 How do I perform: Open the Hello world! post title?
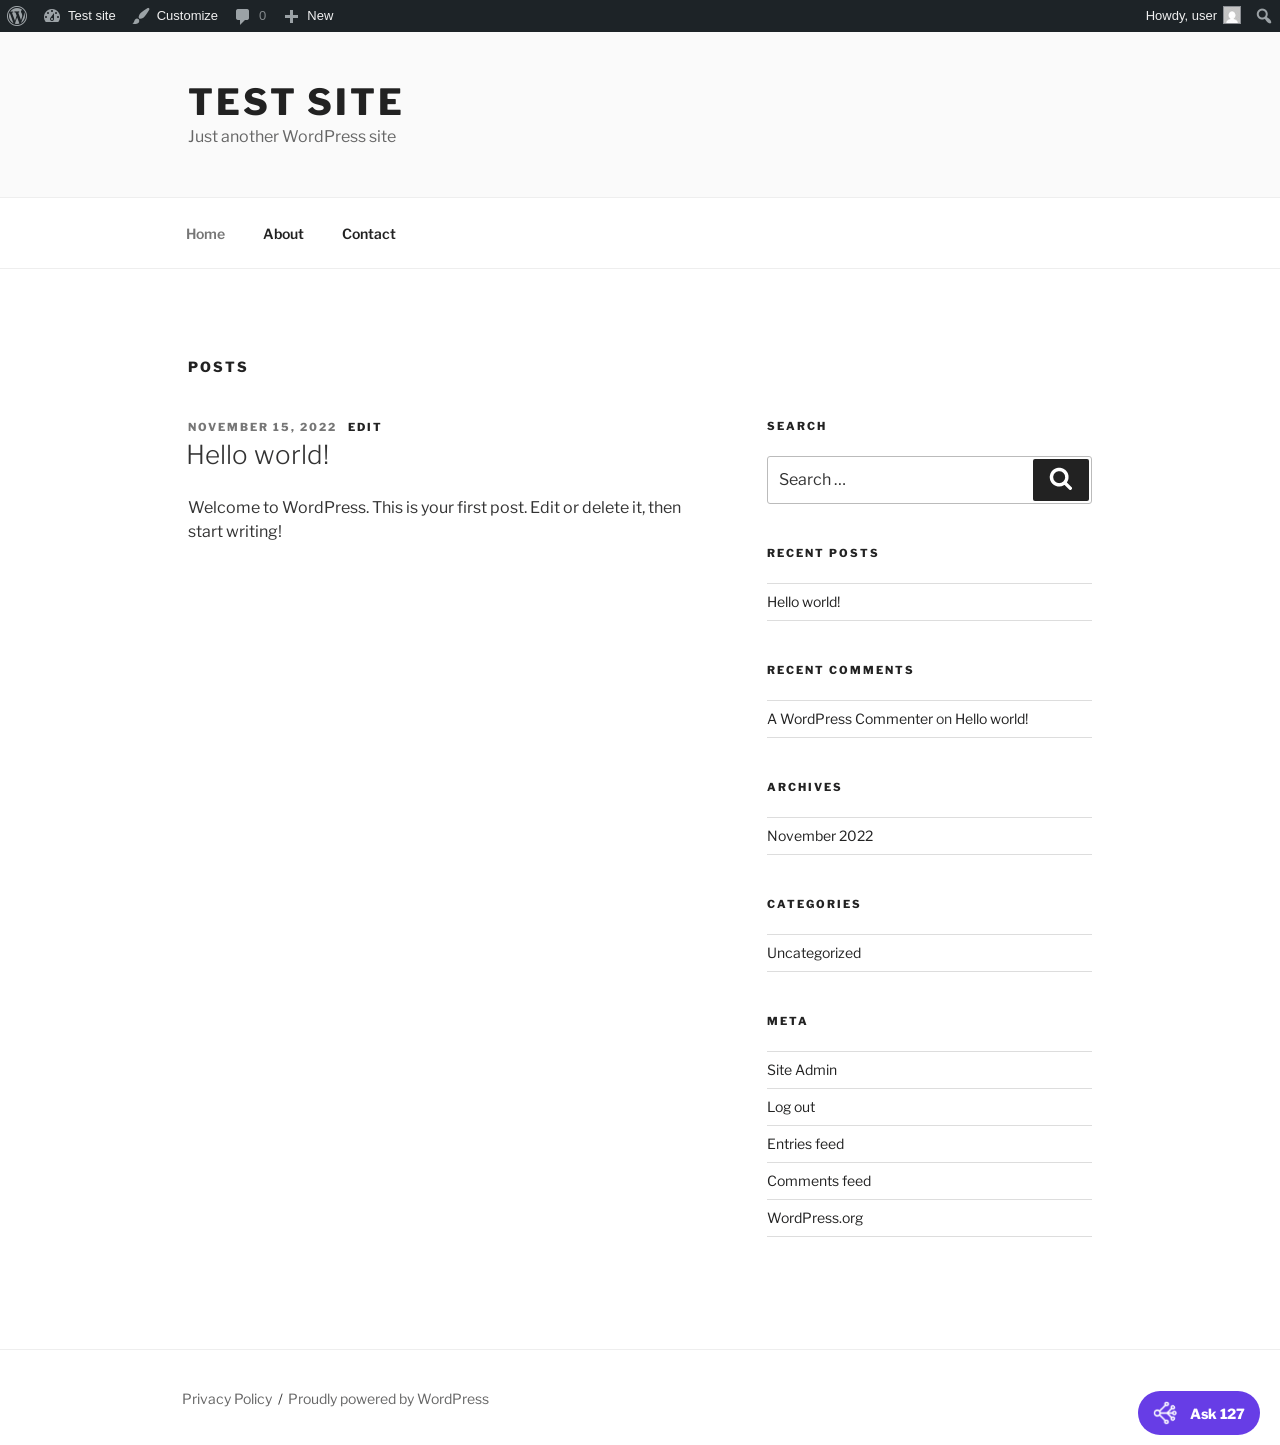258,455
